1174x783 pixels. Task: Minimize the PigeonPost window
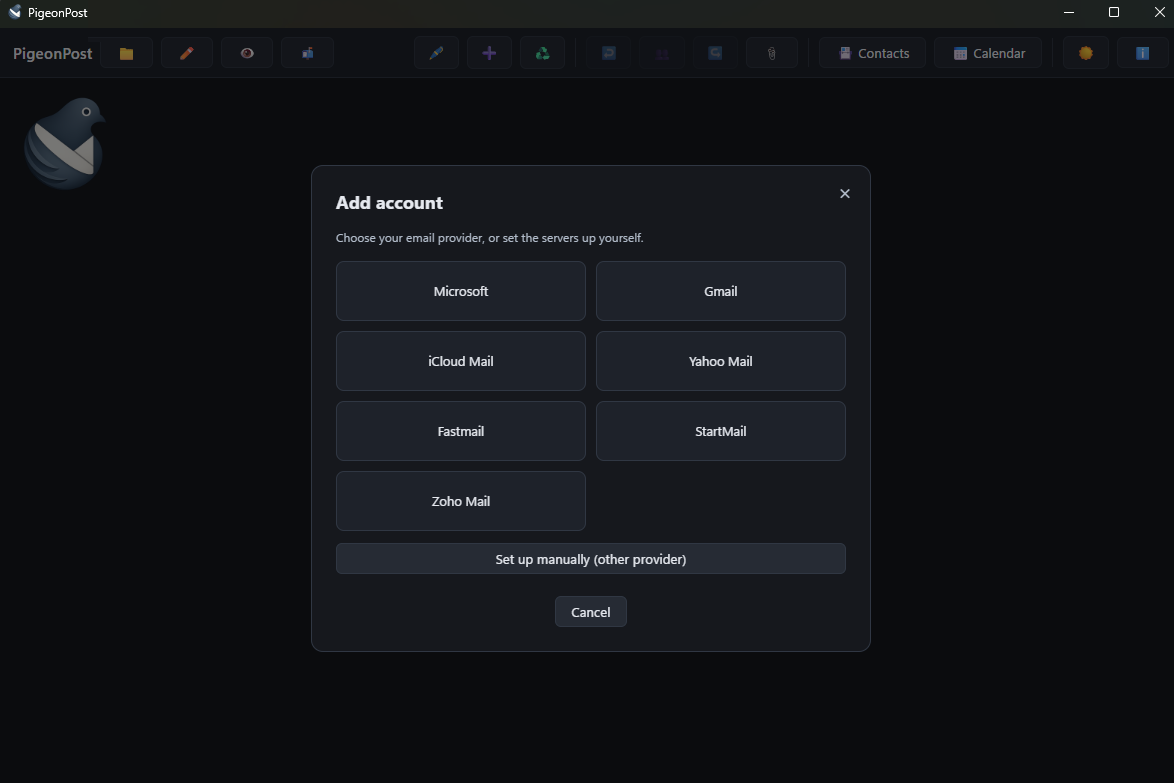pos(1069,12)
